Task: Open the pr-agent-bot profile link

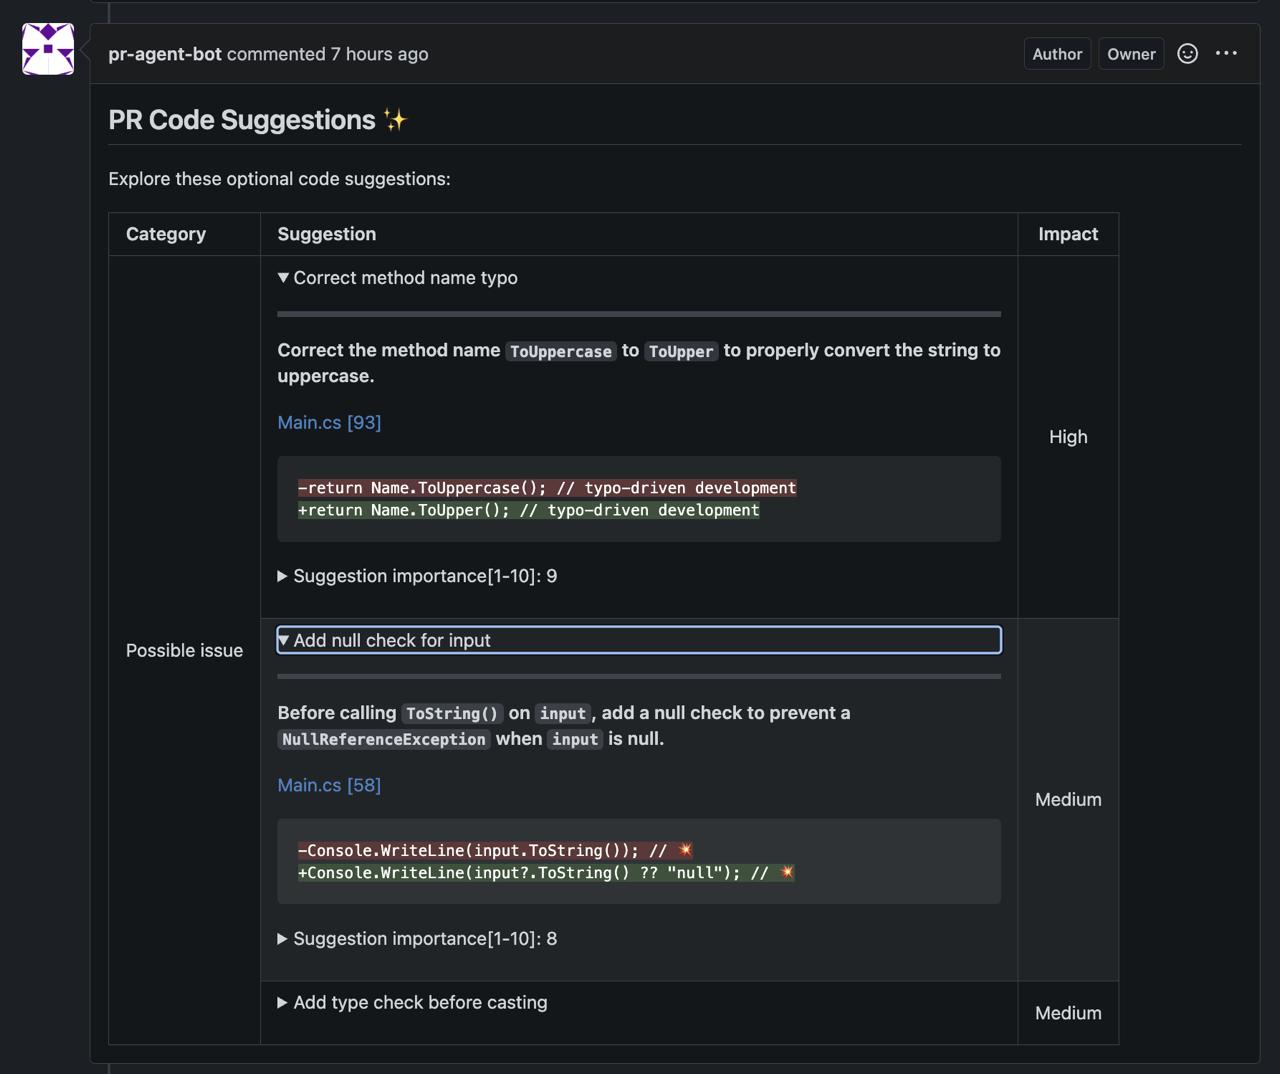Action: point(165,54)
